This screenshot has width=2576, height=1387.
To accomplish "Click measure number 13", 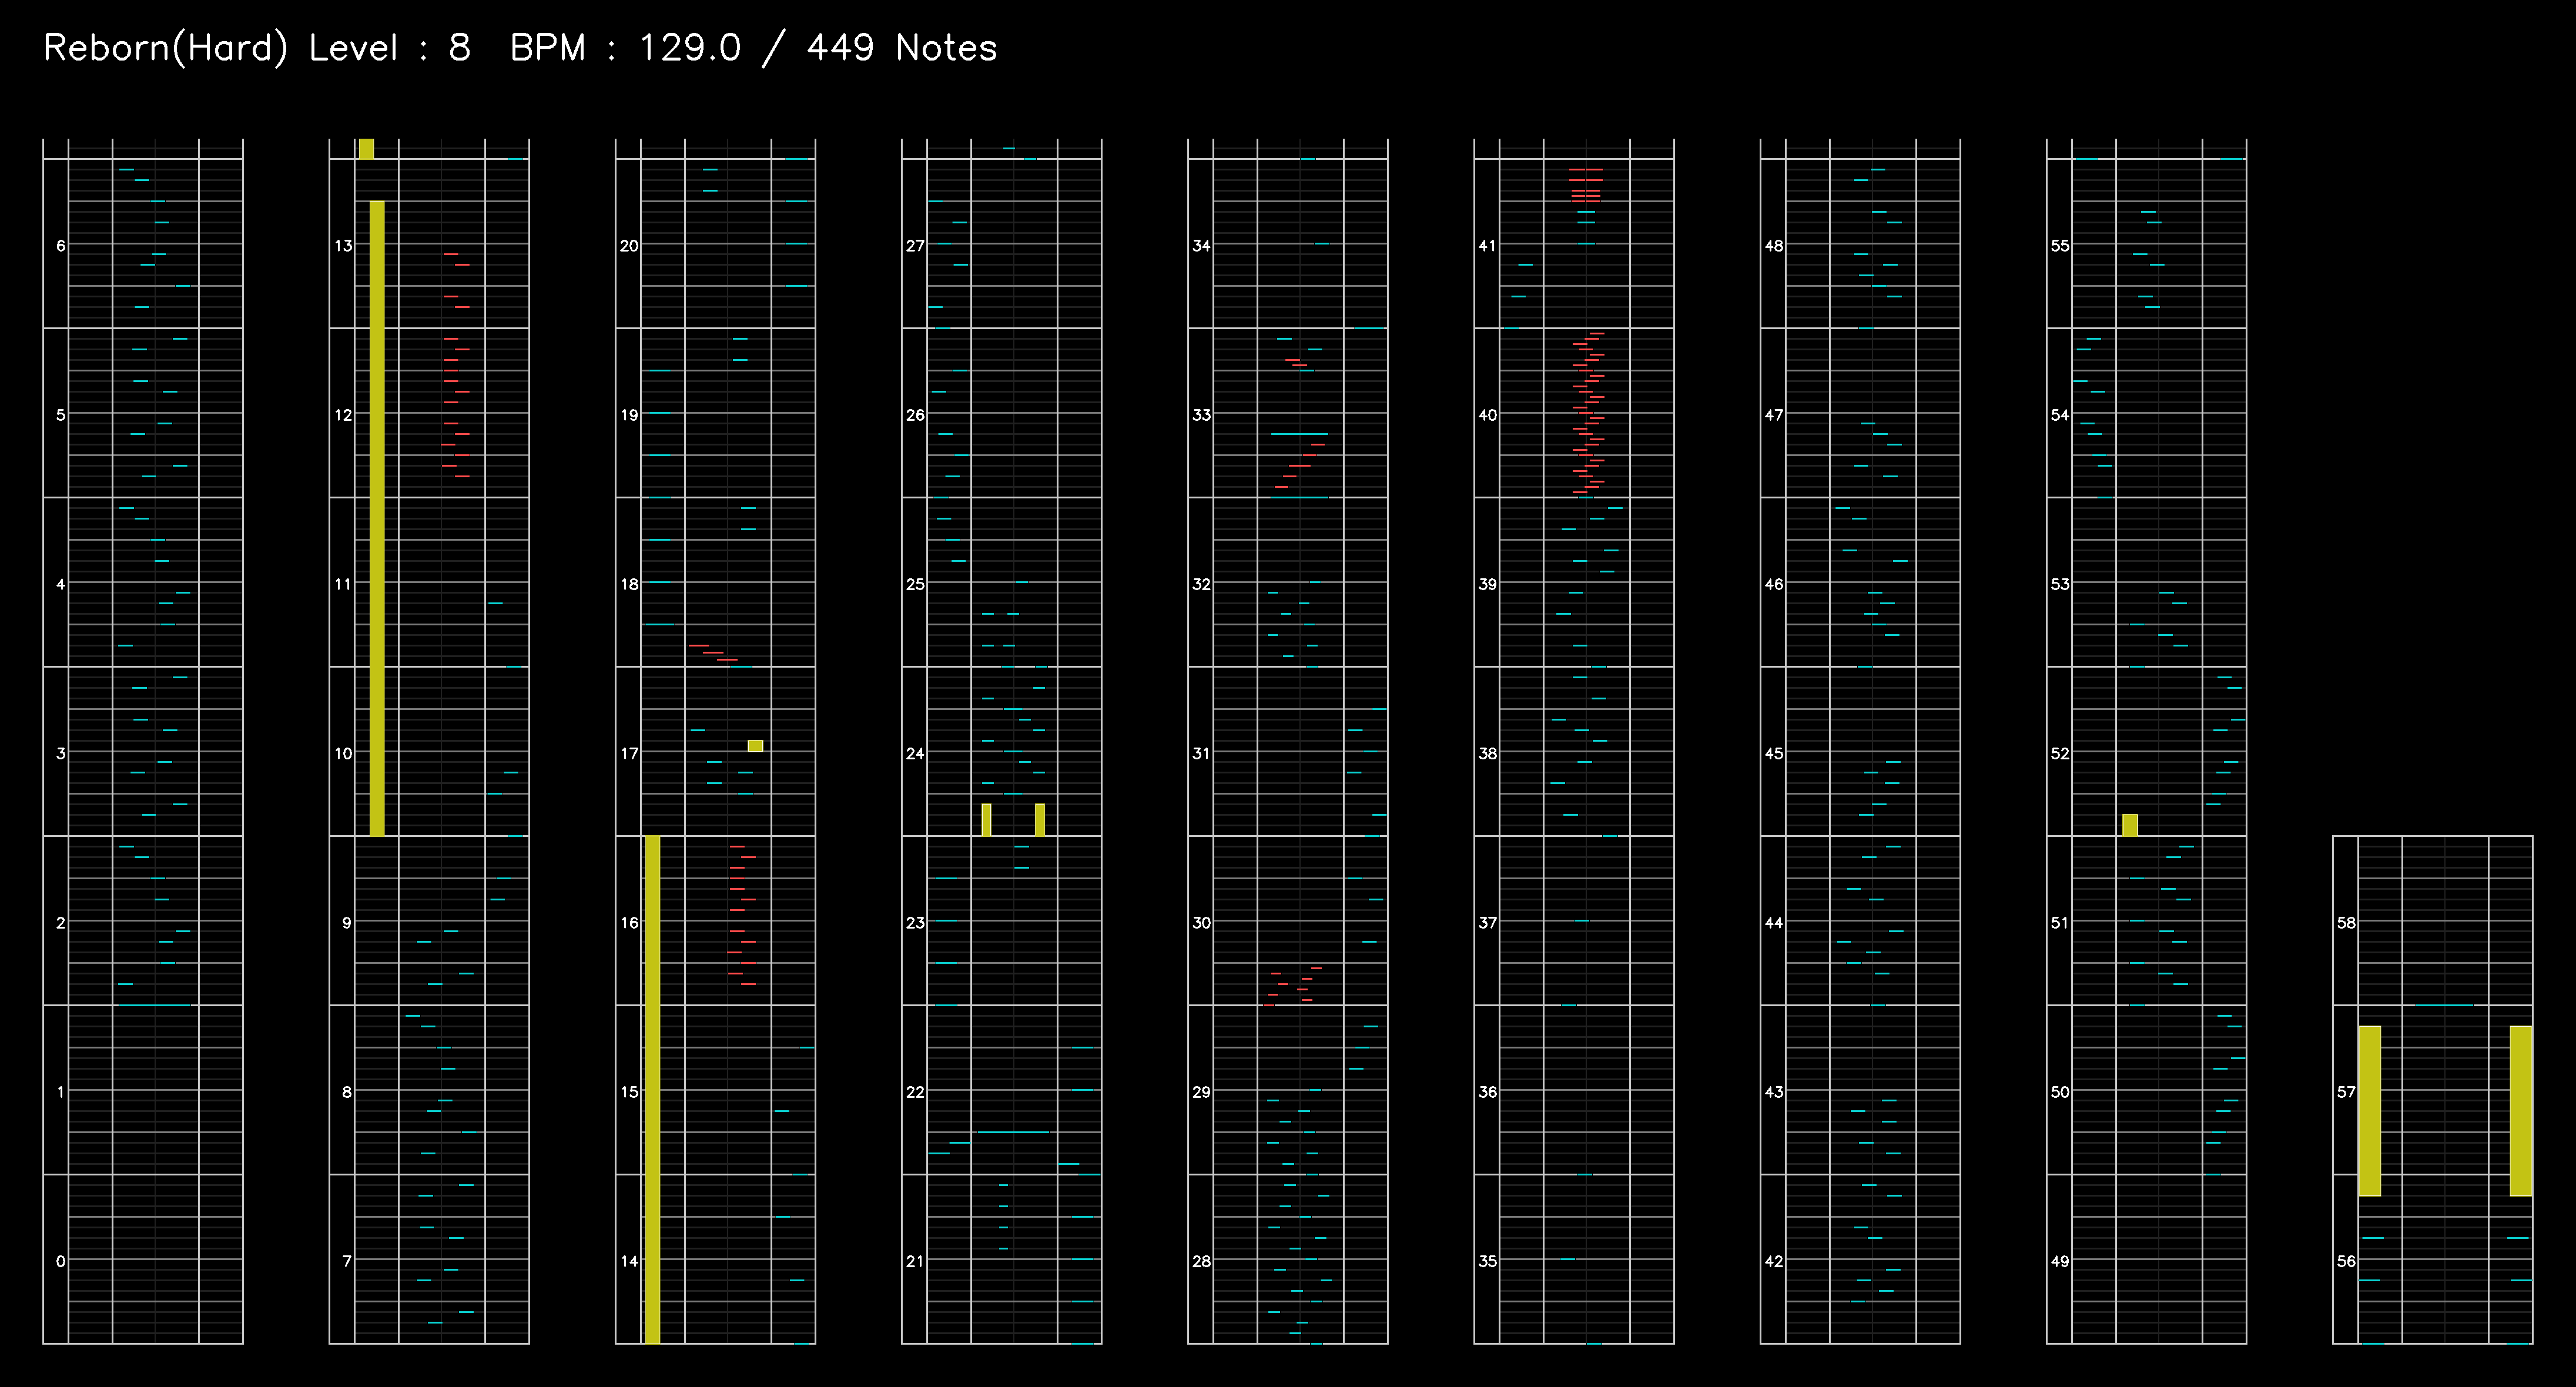I will tap(343, 245).
